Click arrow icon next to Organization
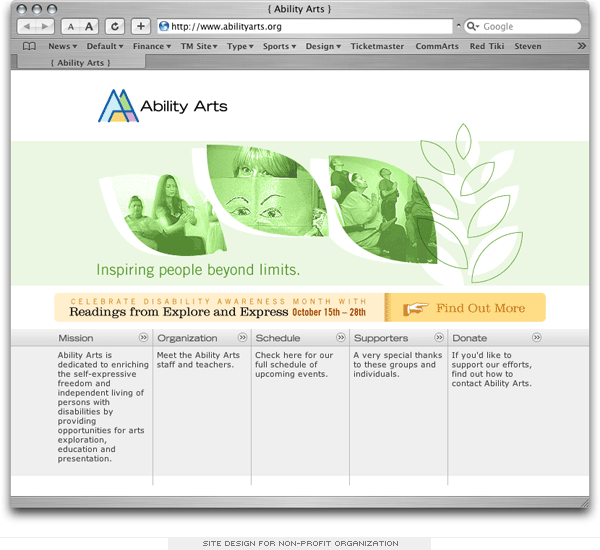The image size is (600, 550). (242, 338)
